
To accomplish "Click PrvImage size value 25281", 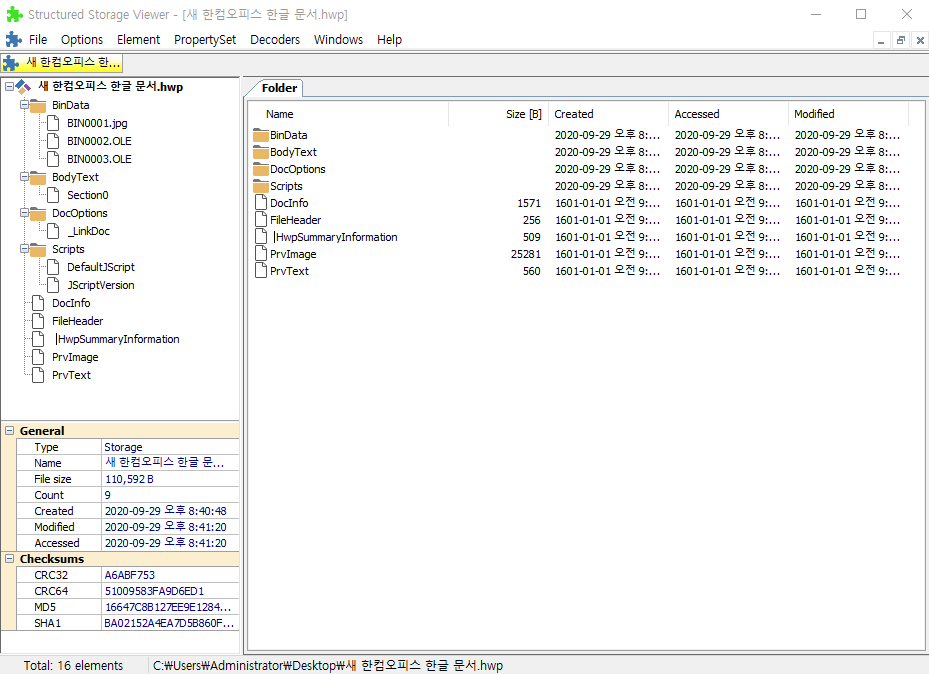I will click(526, 254).
